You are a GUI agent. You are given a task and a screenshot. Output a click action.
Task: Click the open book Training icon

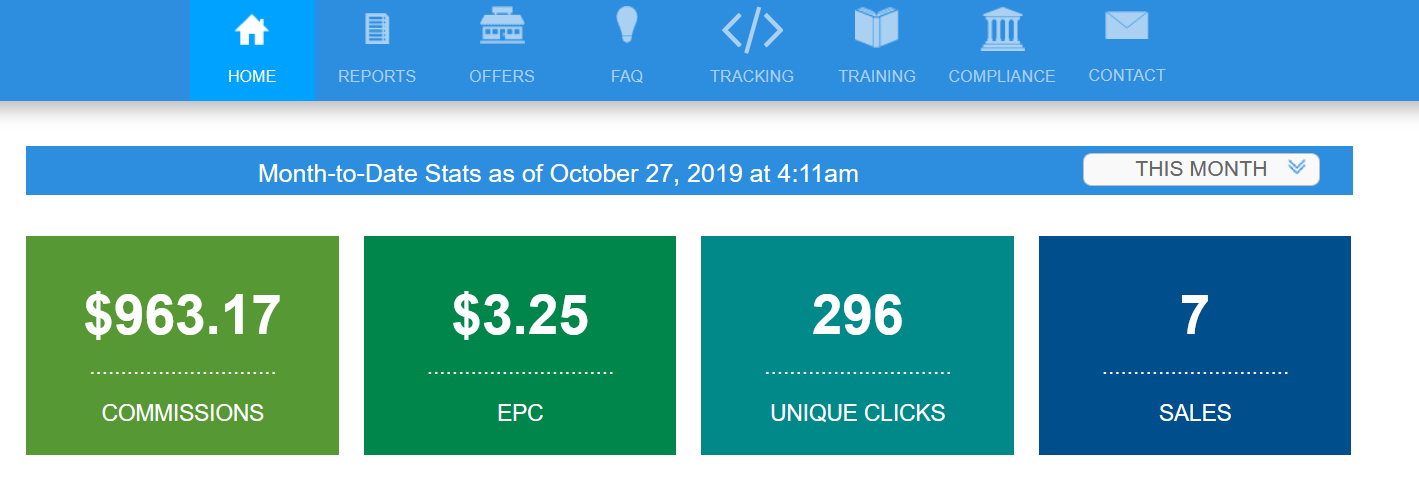coord(877,27)
